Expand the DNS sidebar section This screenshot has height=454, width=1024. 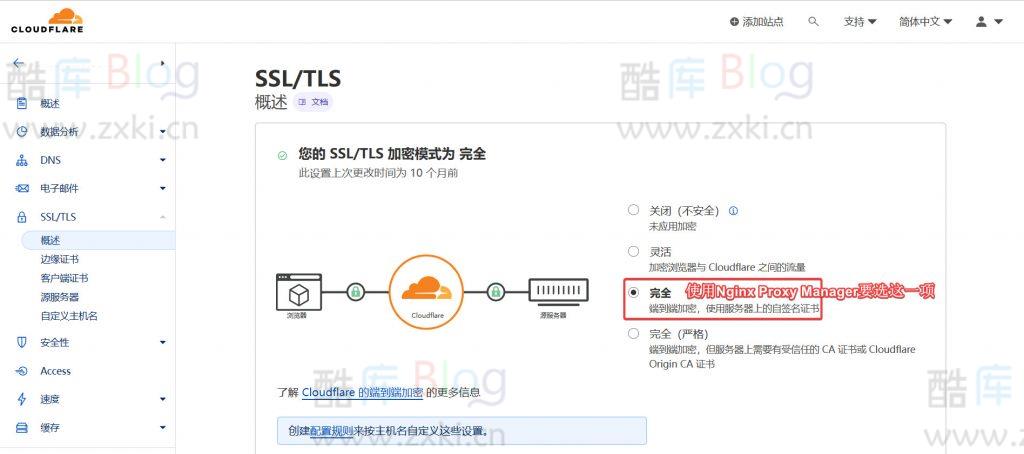tap(163, 160)
